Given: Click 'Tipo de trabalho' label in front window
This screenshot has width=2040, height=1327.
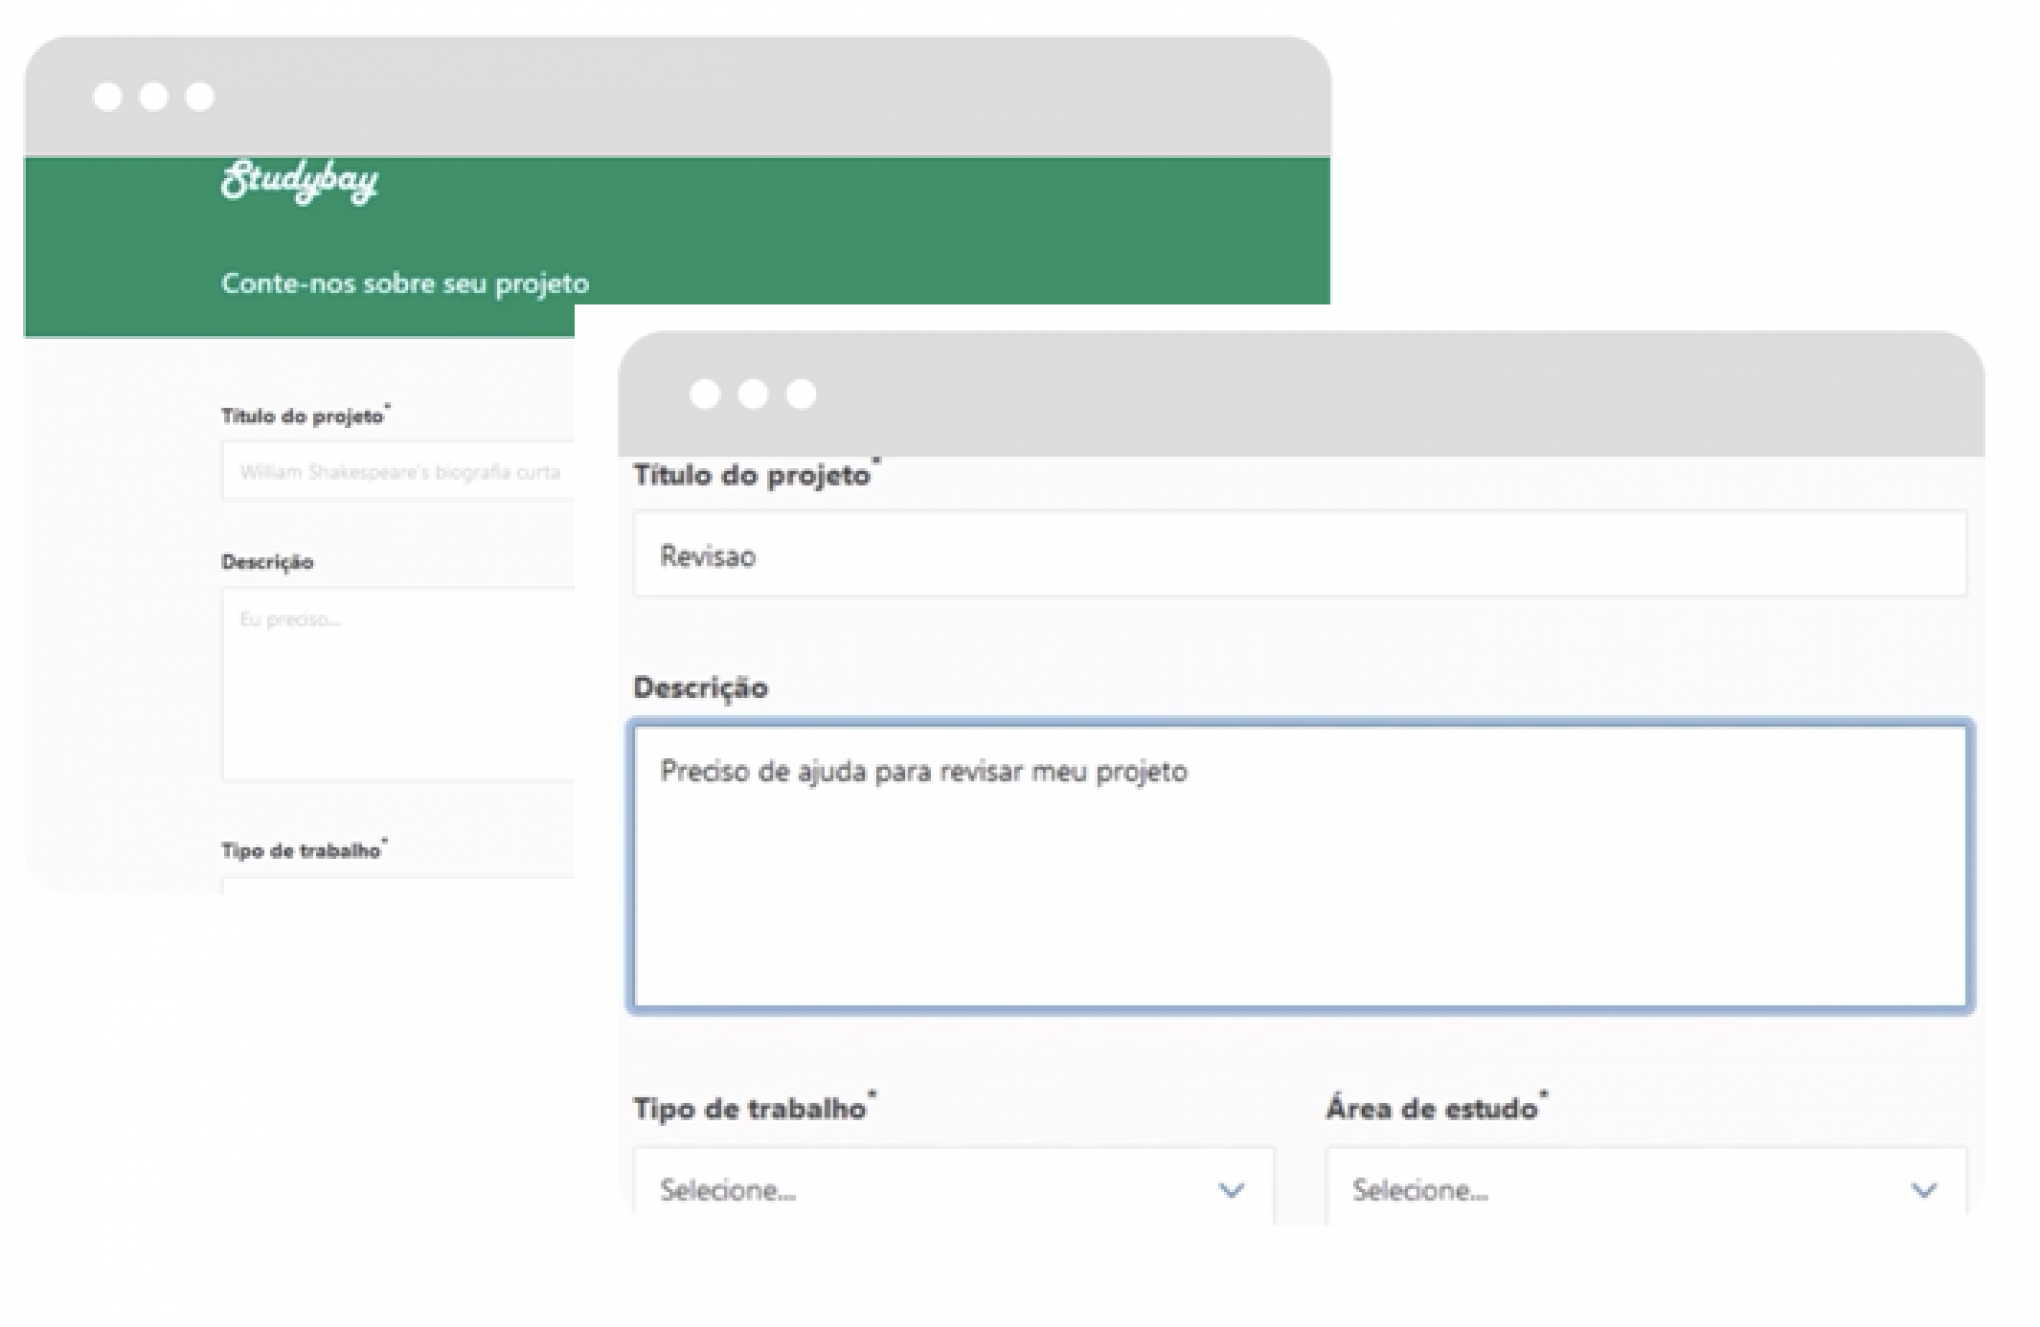Looking at the screenshot, I should click(x=754, y=1108).
